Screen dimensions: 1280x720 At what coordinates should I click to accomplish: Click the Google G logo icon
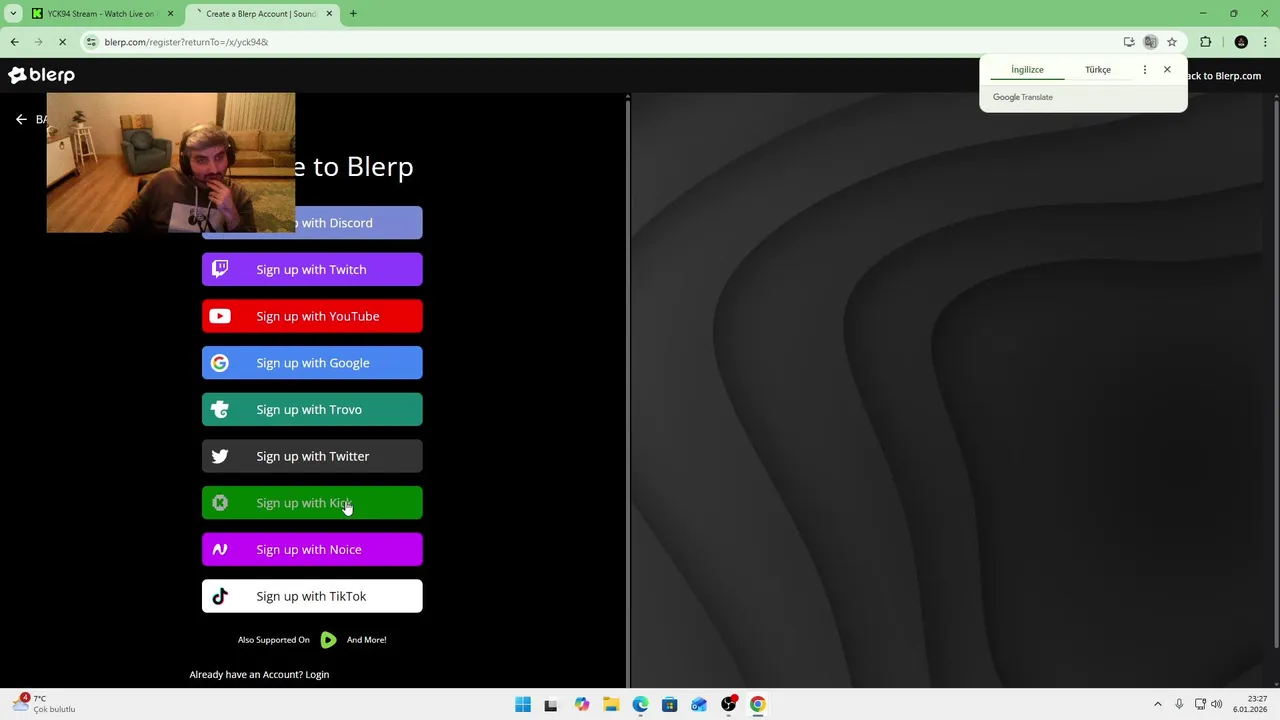[x=220, y=363]
